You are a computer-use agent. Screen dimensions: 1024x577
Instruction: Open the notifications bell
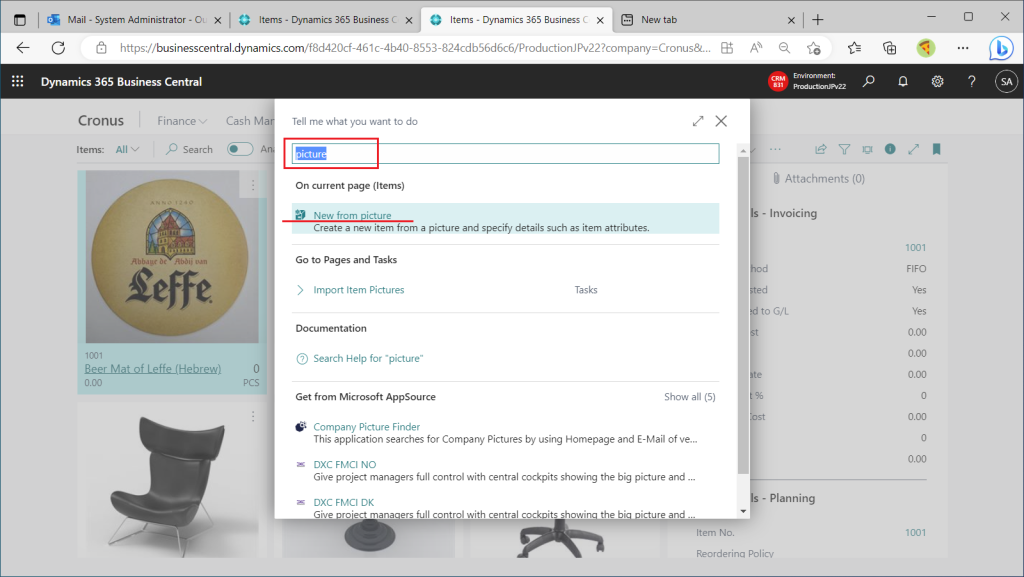click(x=903, y=82)
